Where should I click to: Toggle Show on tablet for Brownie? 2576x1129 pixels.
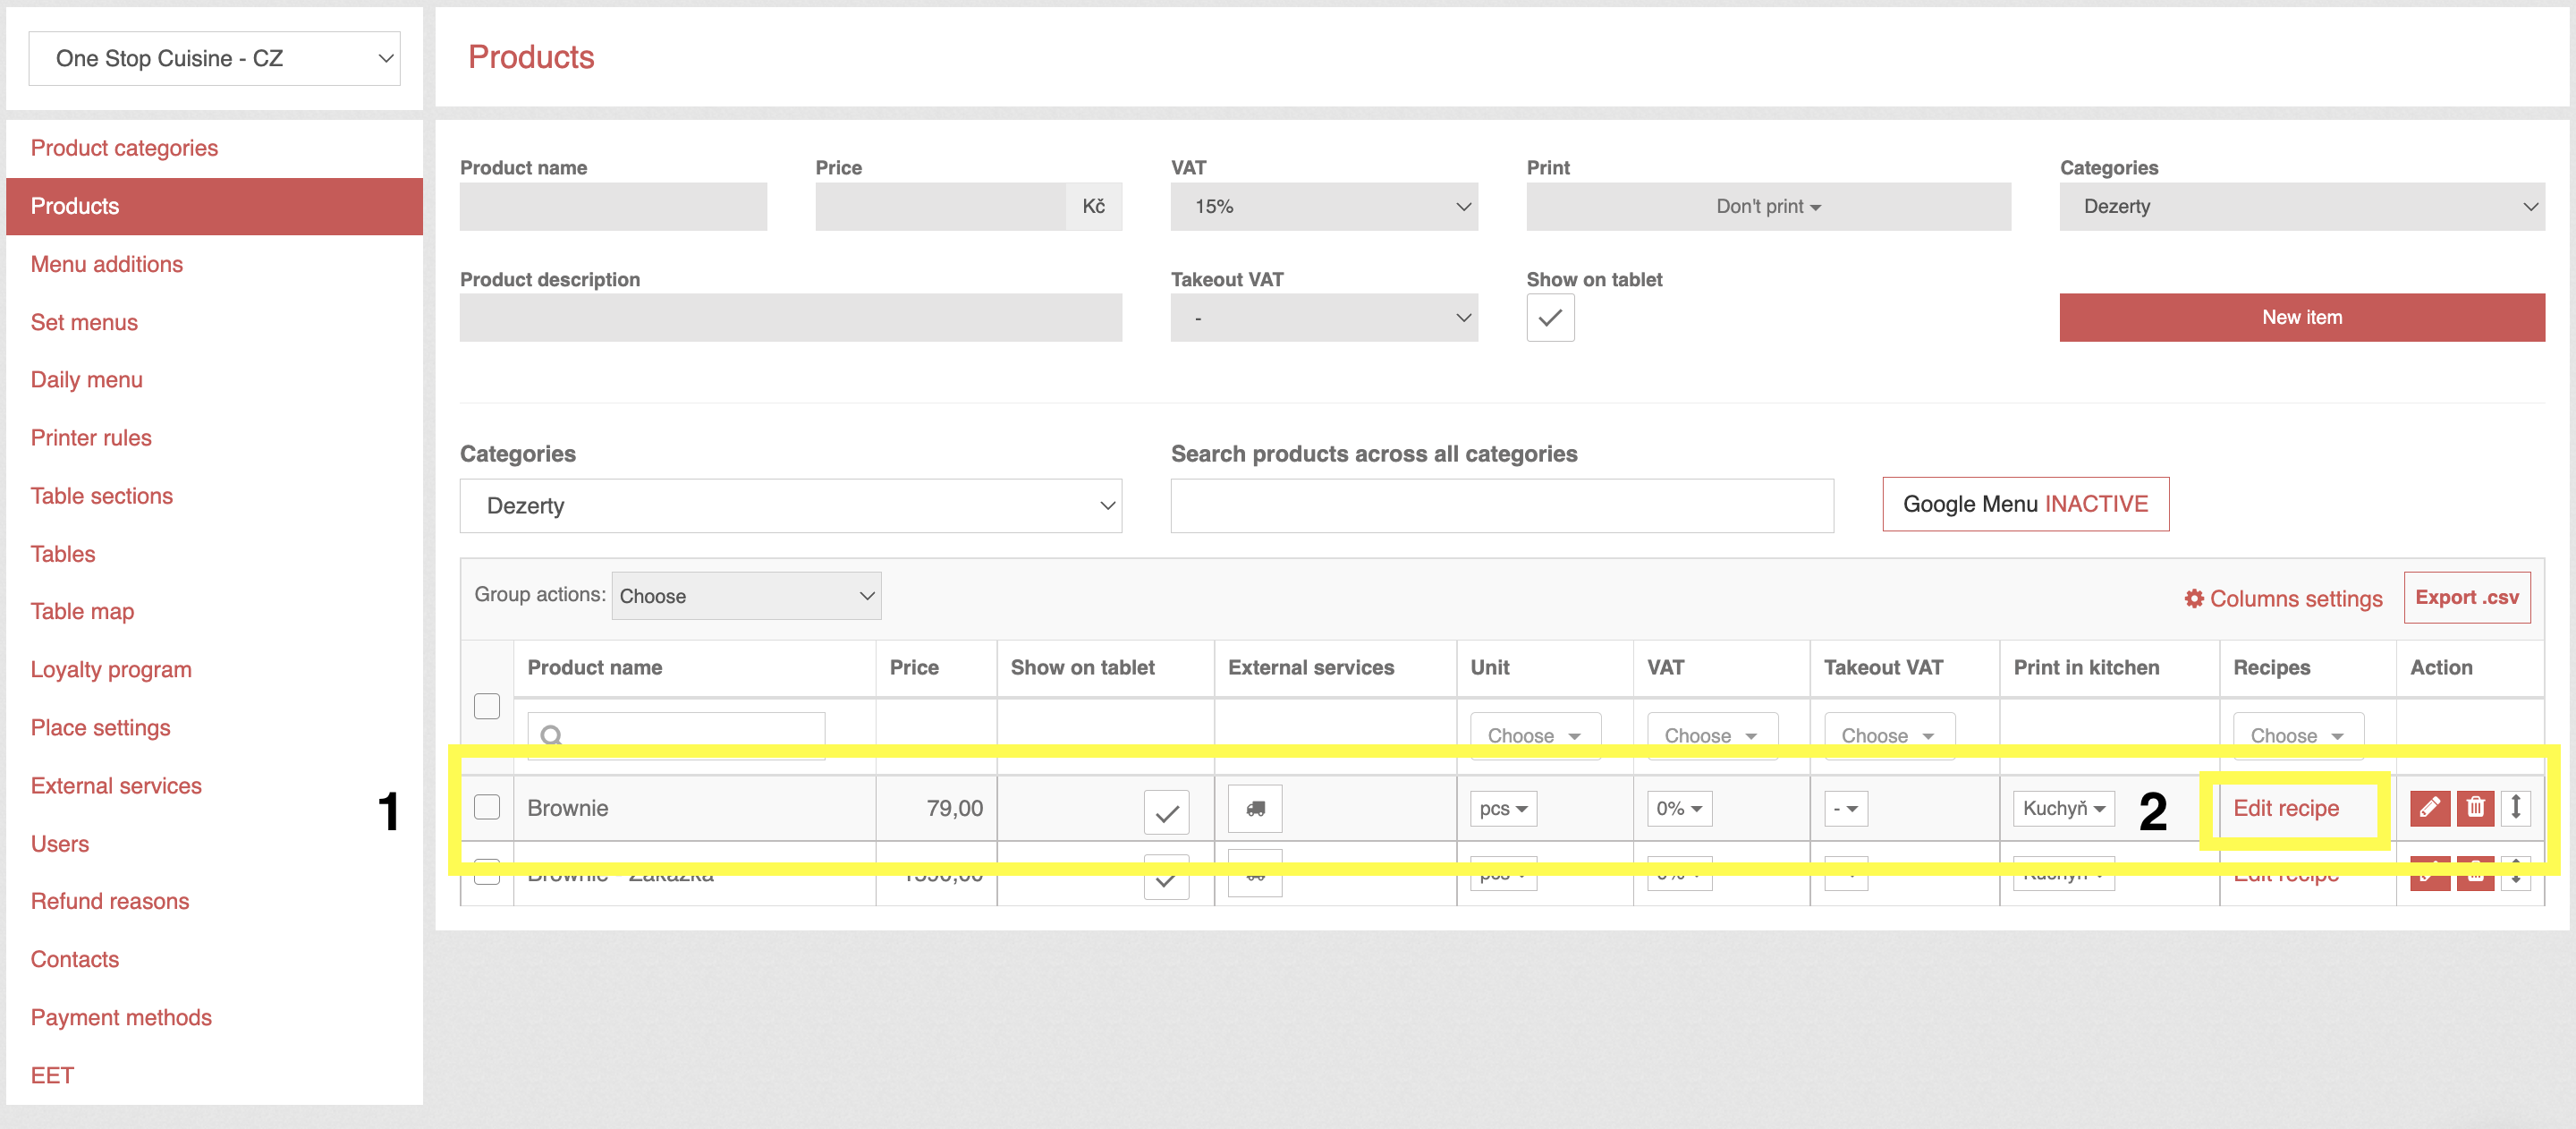pos(1166,812)
